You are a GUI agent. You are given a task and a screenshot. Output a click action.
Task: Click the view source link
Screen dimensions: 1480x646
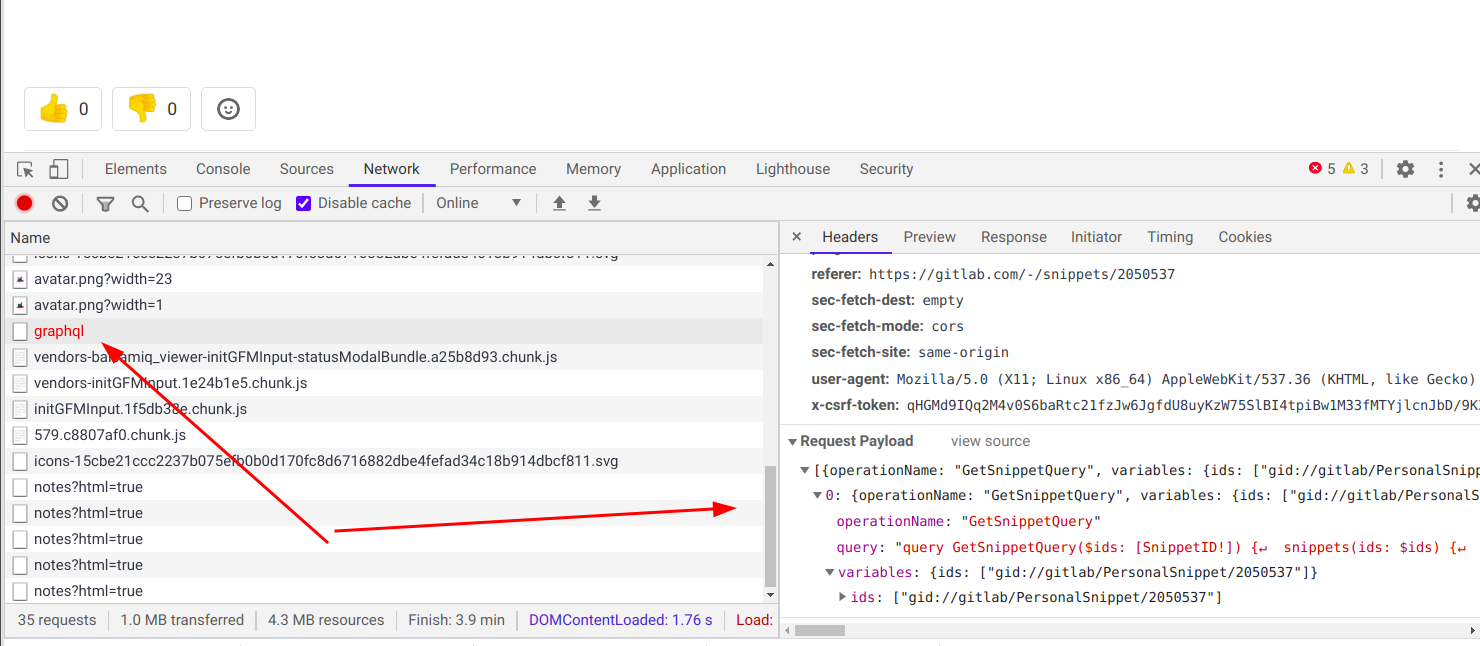[990, 441]
